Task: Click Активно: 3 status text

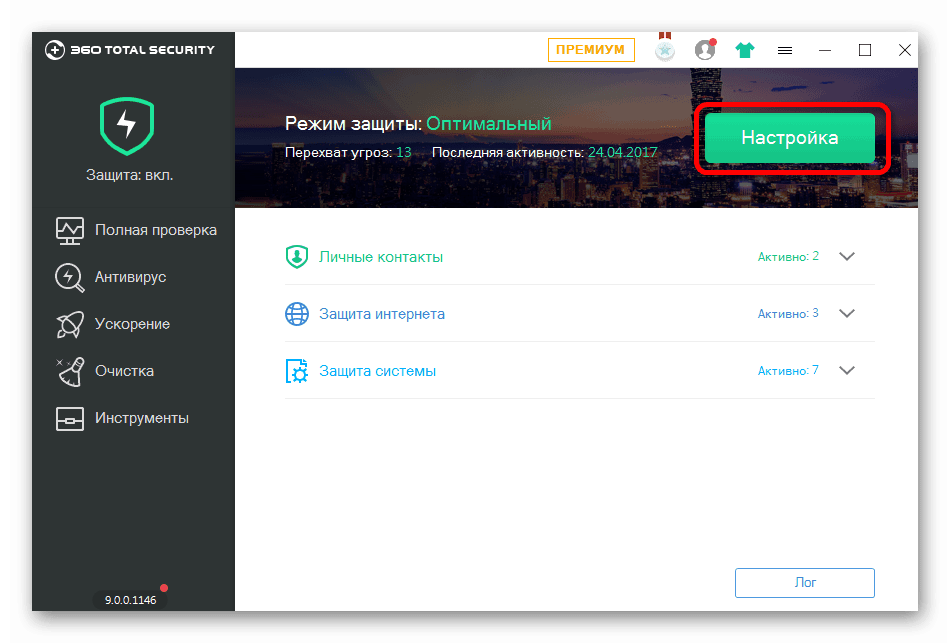Action: click(x=788, y=314)
